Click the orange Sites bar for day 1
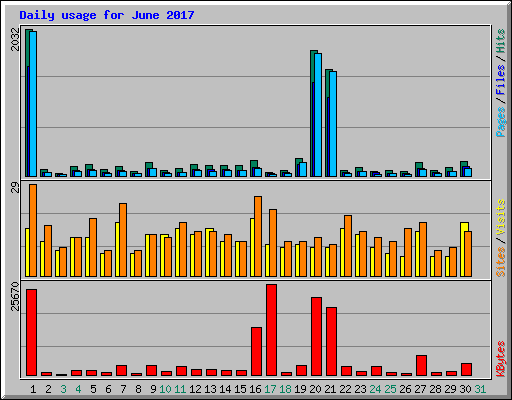512x400 pixels. [33, 230]
